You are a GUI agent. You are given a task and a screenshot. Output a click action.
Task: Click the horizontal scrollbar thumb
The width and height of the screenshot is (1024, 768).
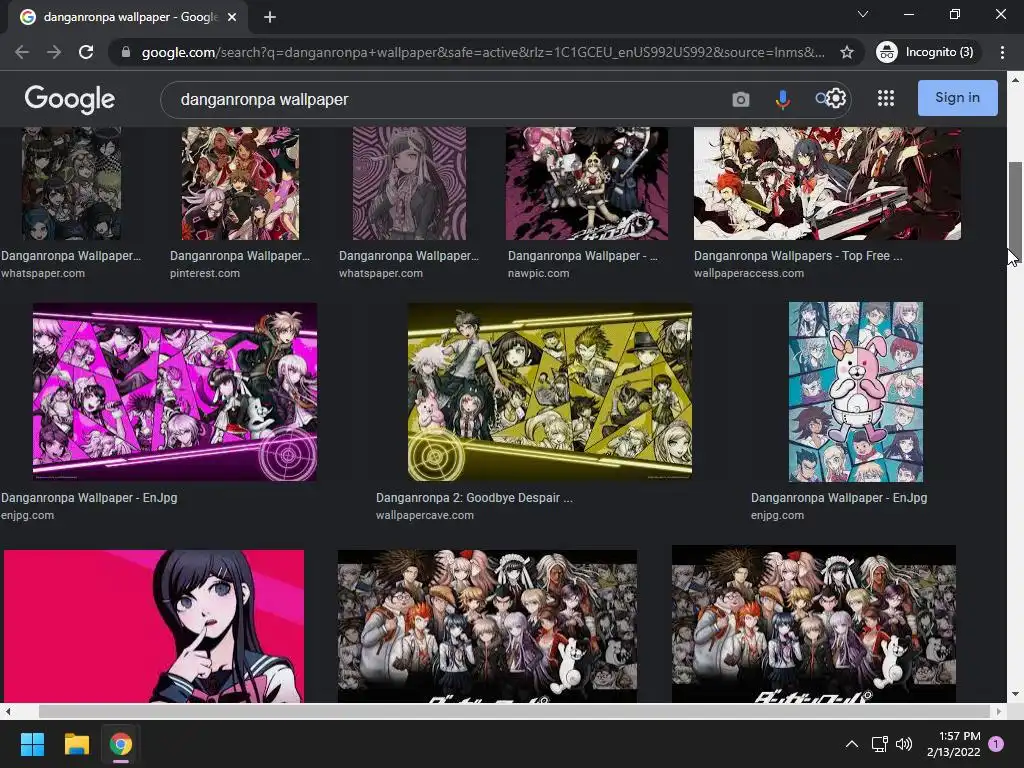[515, 711]
